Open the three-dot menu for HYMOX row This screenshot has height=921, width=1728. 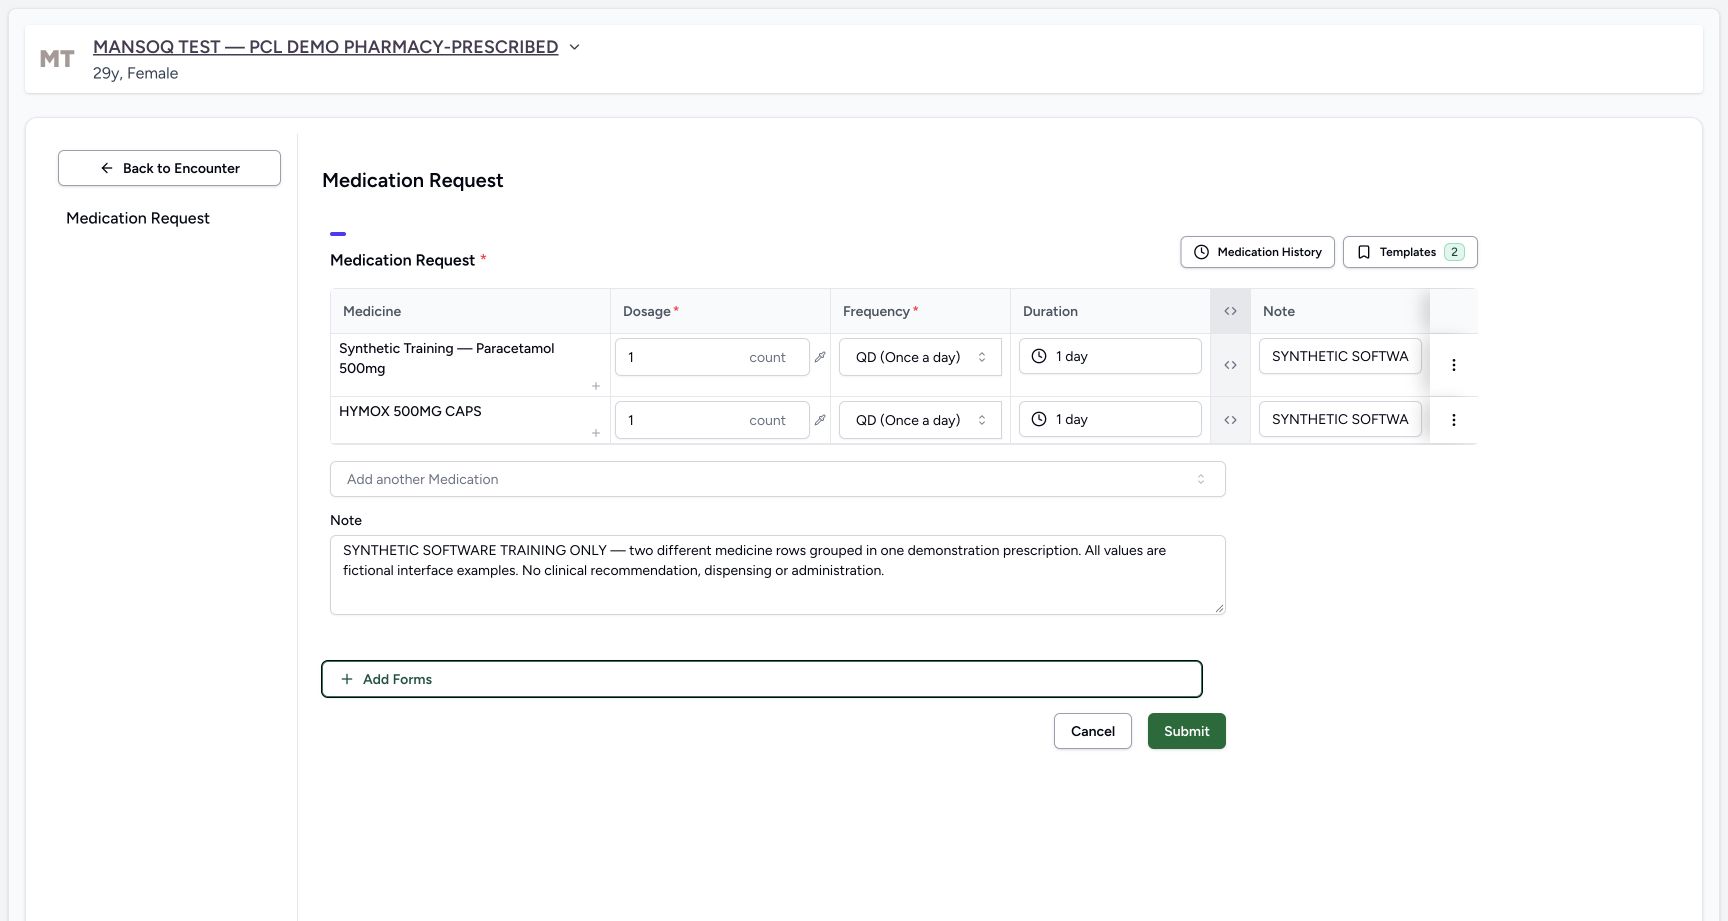1453,420
